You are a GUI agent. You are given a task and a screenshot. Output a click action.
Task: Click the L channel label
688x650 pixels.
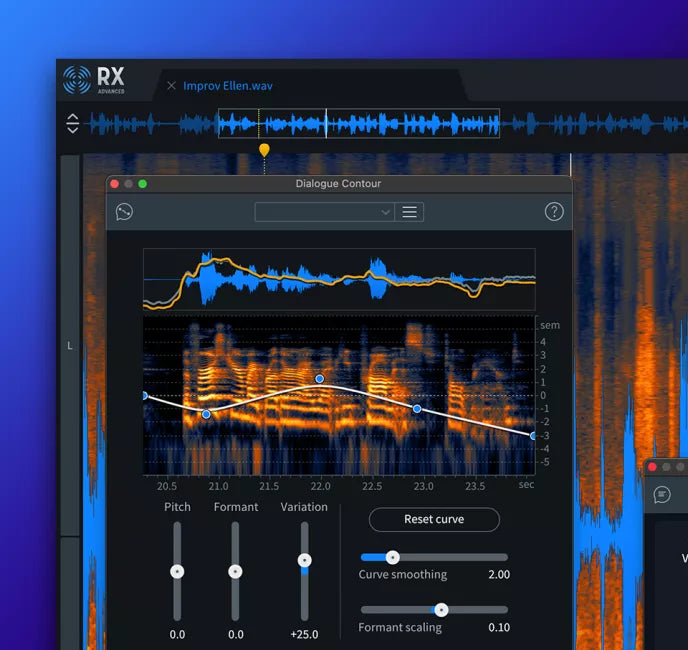tap(70, 346)
